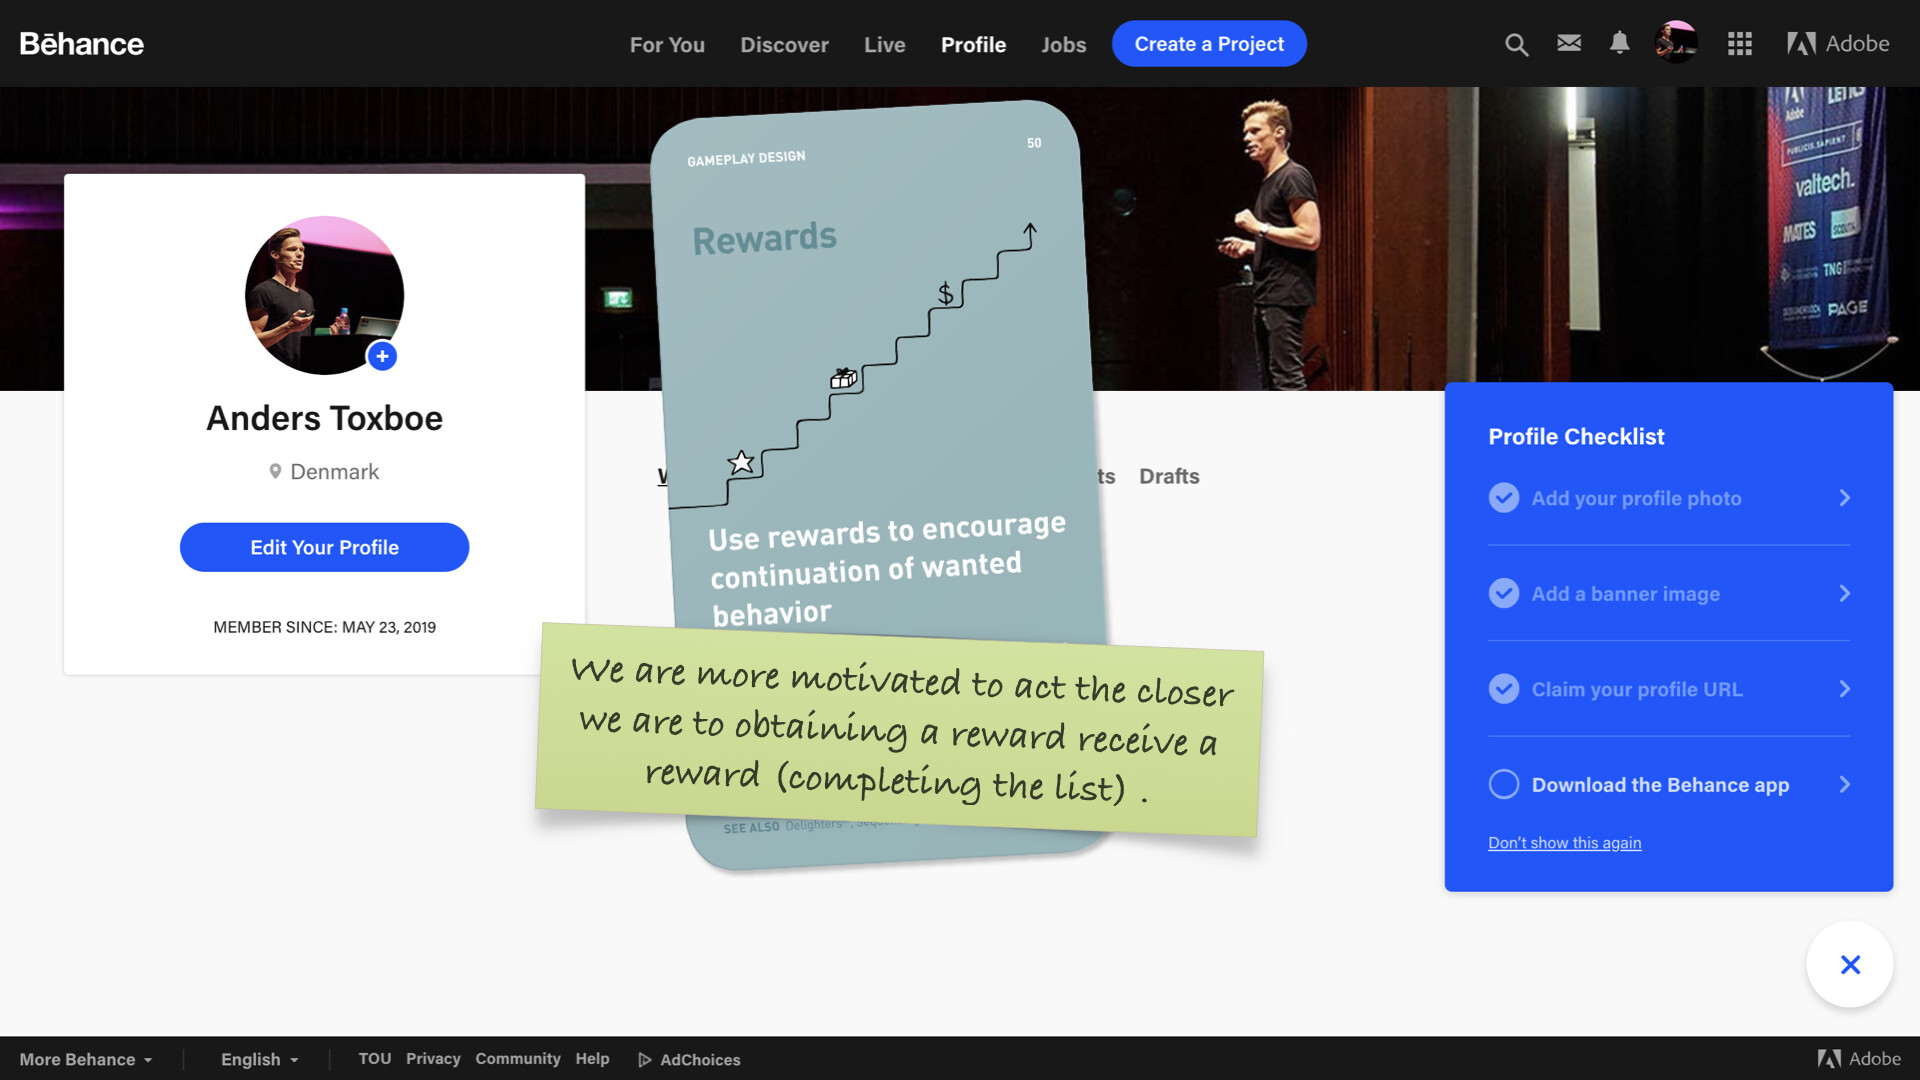
Task: Click Add your profile photo checkmark
Action: 1503,498
